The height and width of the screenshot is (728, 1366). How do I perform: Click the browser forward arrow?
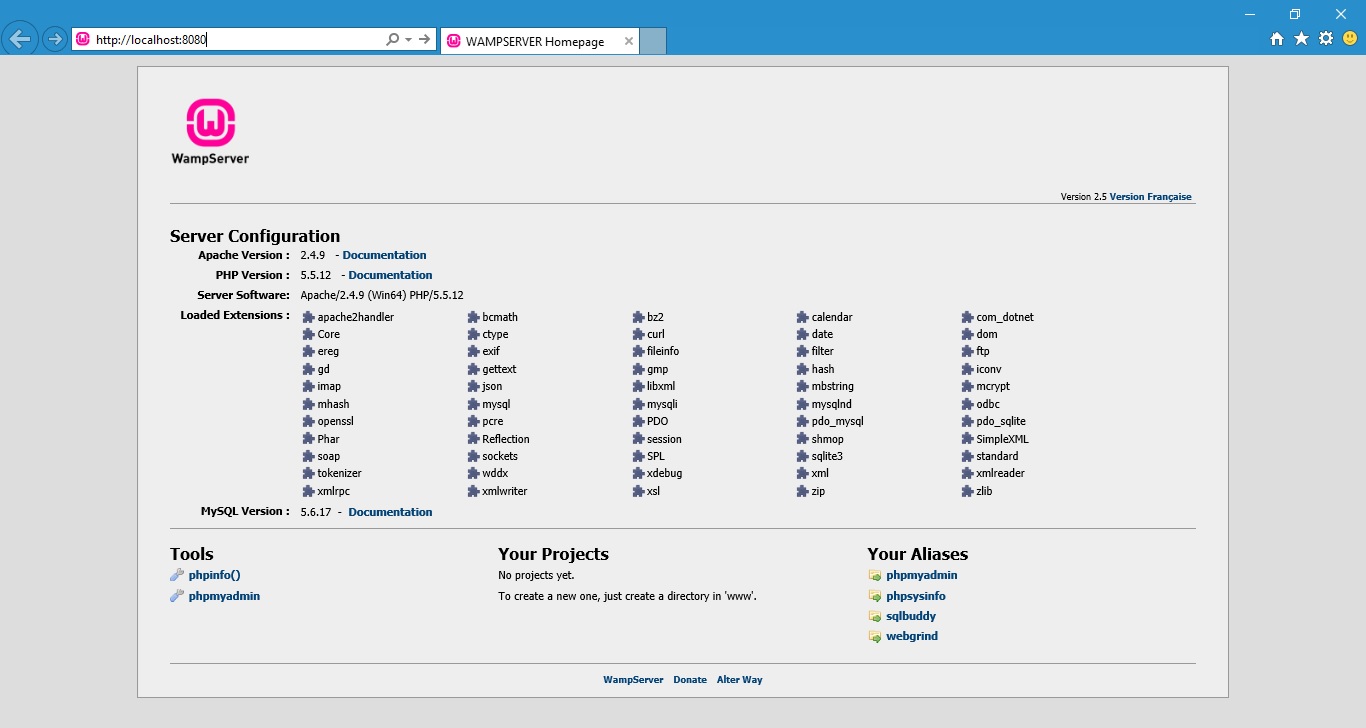tap(55, 39)
